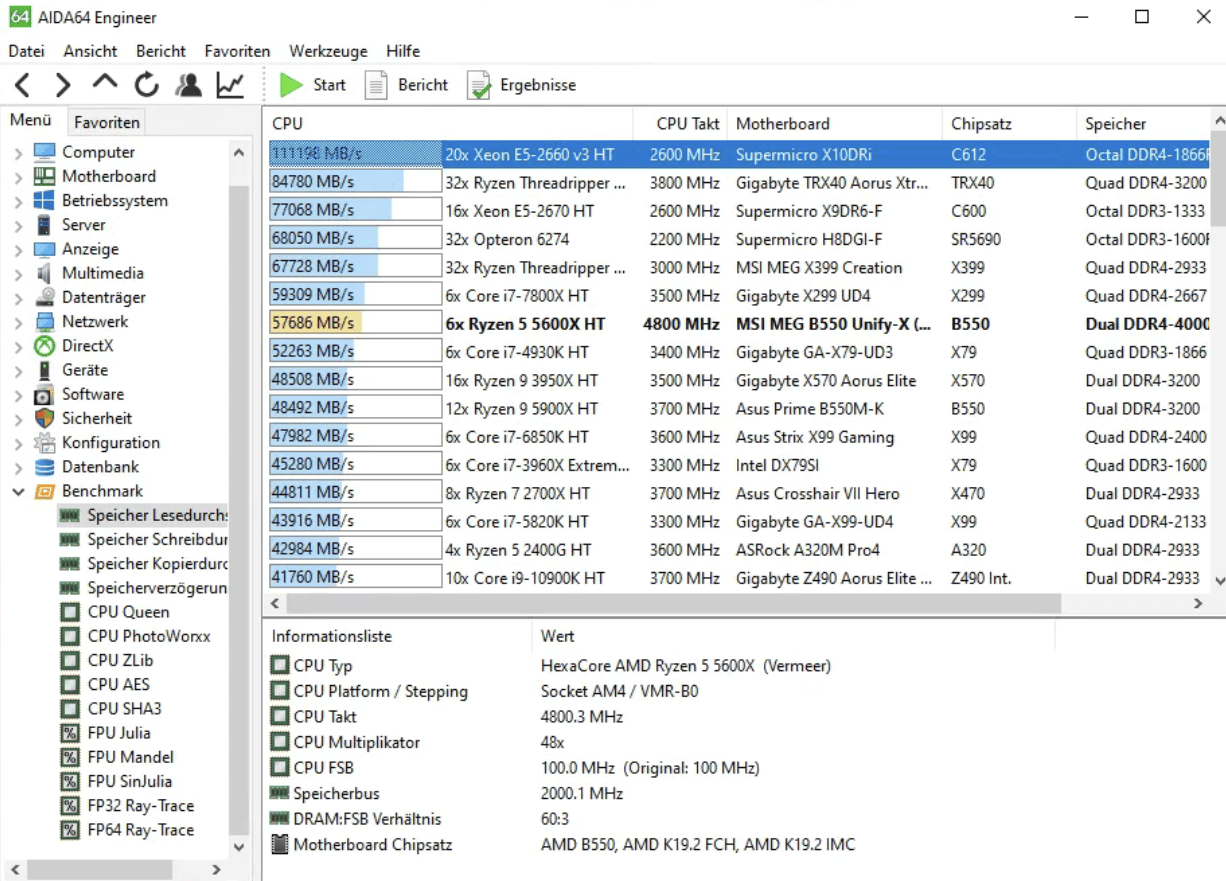Sort by the CPU Takt column header

coord(680,124)
